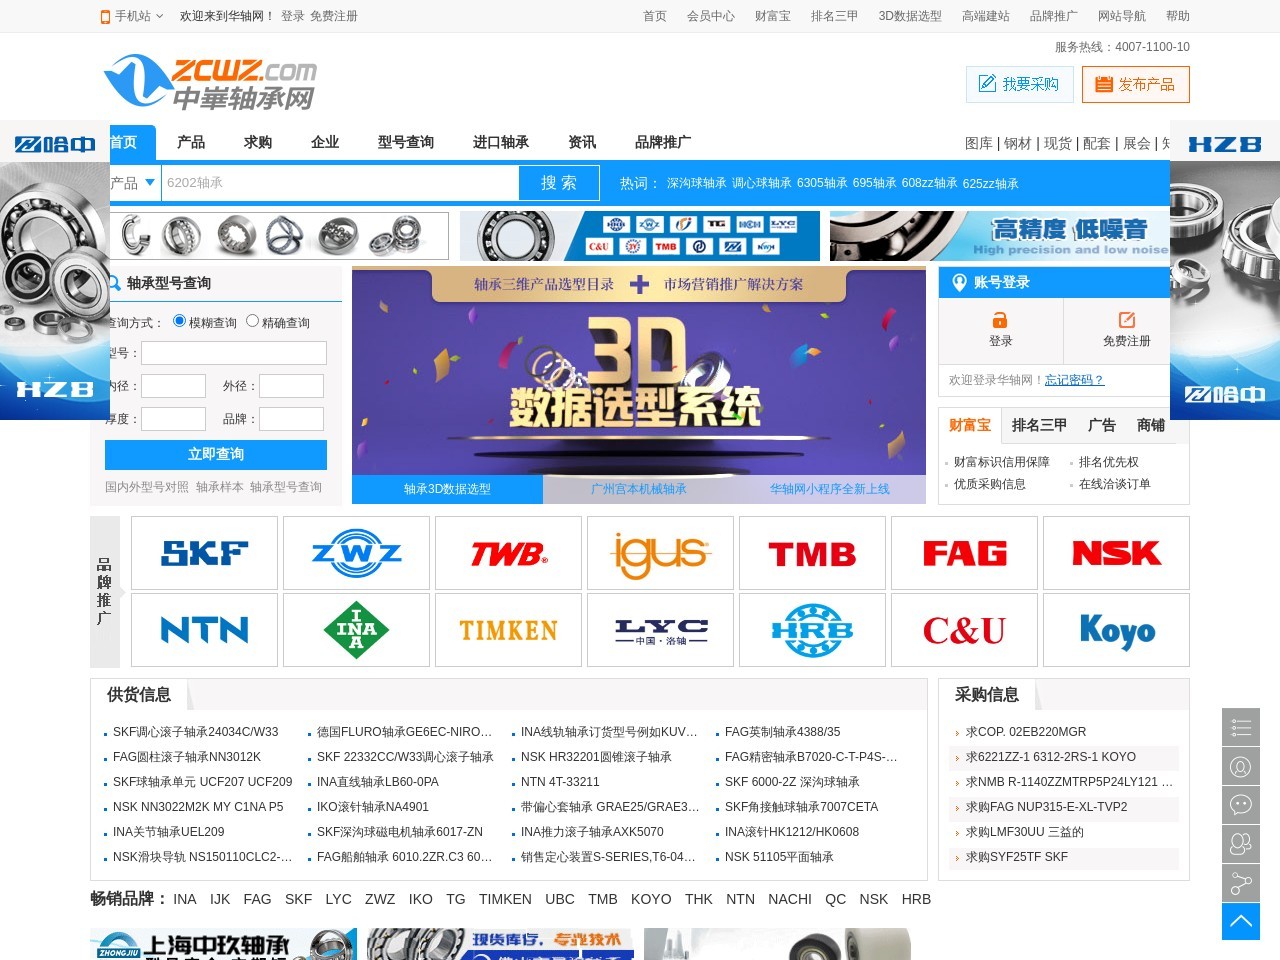Screen dimensions: 1280x960
Task: Click the share icon in sidebar
Action: 1241,883
